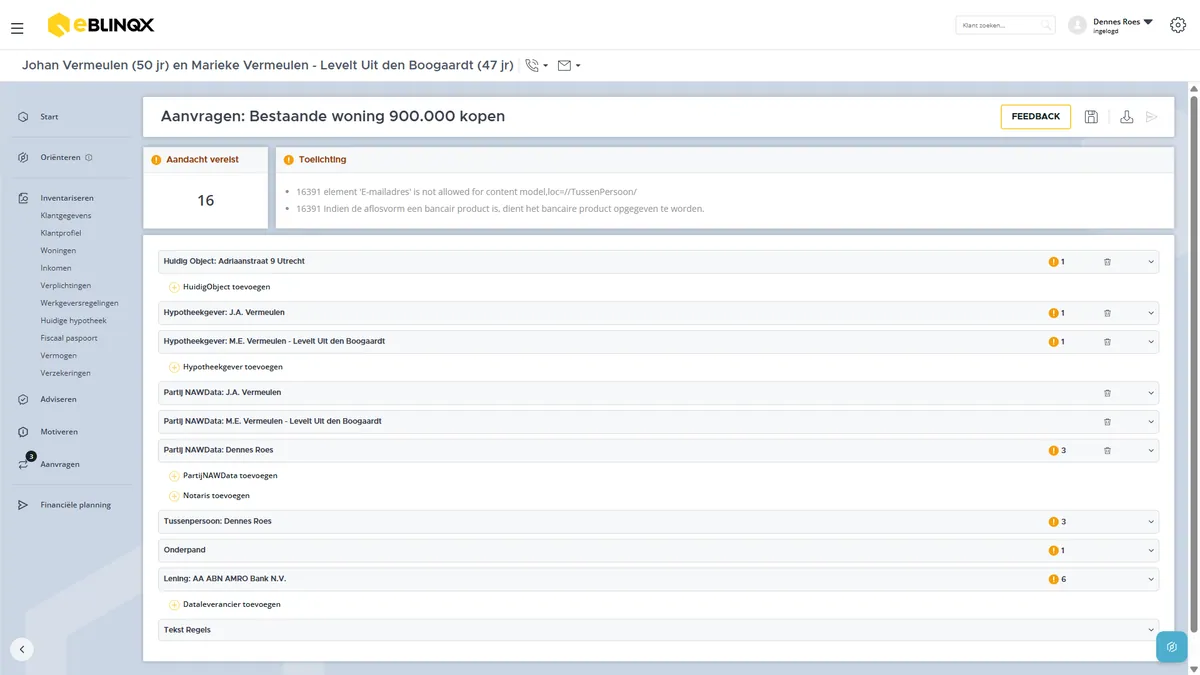Viewport: 1200px width, 675px height.
Task: Expand the Tekst Regels section
Action: tap(1151, 630)
